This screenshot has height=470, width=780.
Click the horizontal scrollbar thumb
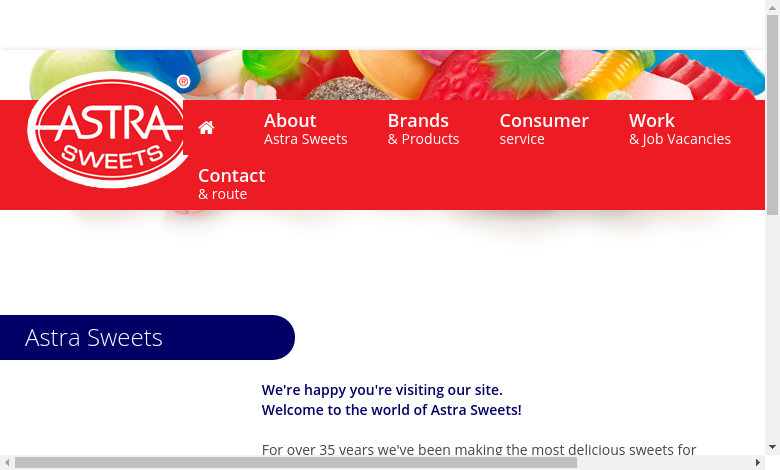296,463
